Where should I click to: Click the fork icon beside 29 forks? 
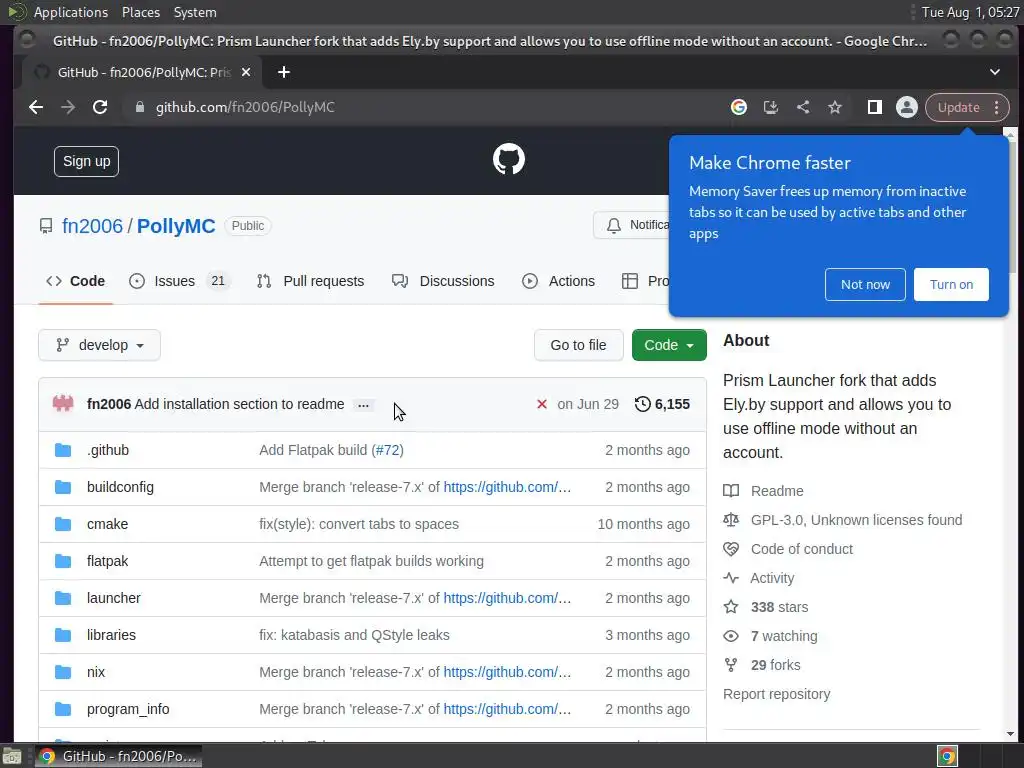[x=731, y=665]
